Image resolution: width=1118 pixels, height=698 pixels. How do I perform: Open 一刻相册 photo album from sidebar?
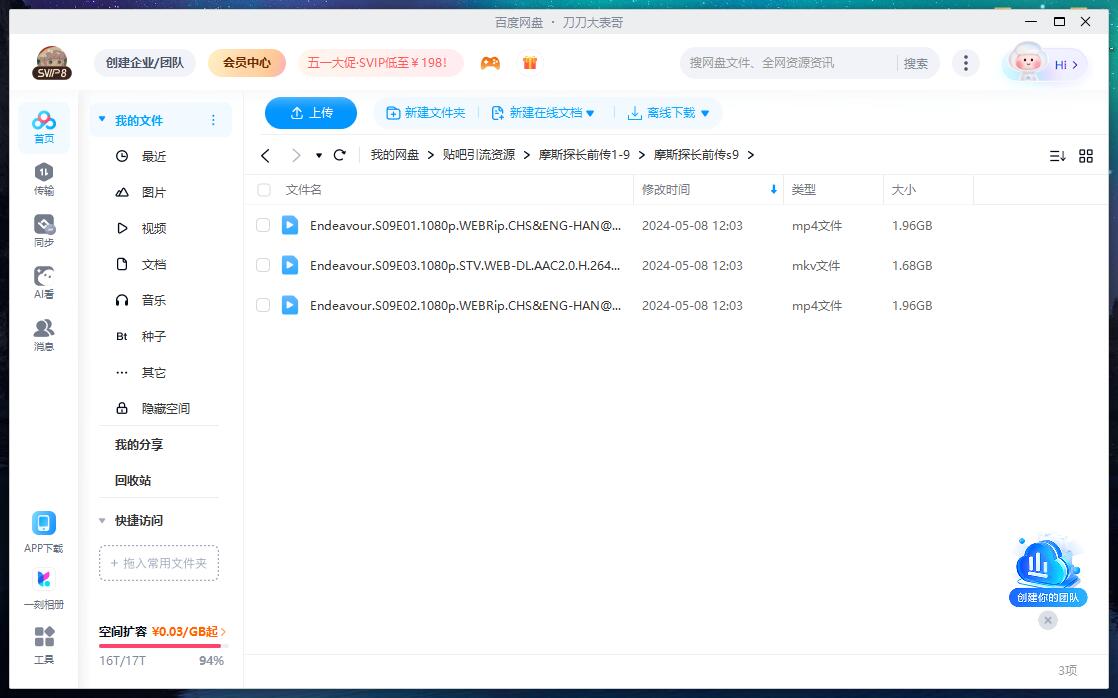(x=43, y=586)
